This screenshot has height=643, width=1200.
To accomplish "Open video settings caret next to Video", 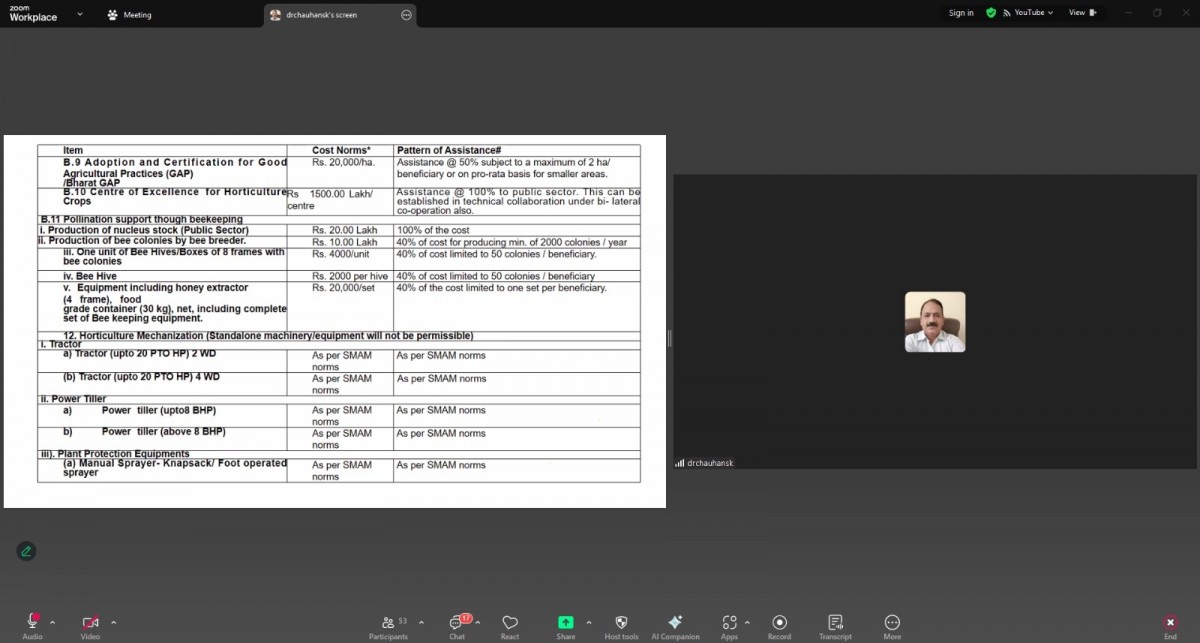I will [113, 622].
